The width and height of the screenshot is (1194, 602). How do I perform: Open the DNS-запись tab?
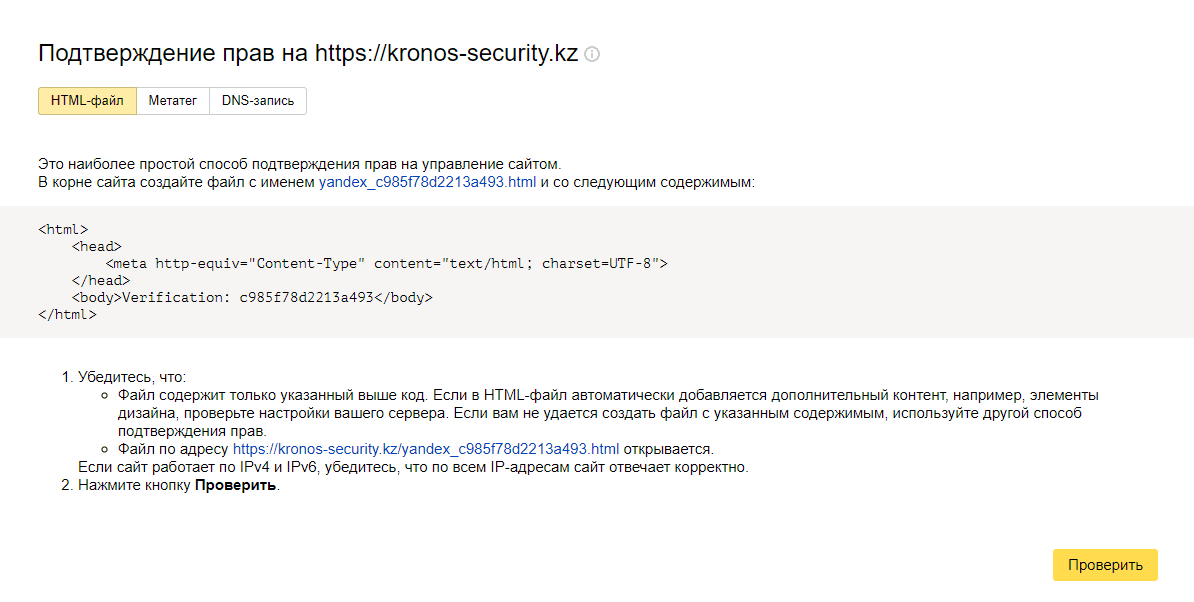[258, 101]
